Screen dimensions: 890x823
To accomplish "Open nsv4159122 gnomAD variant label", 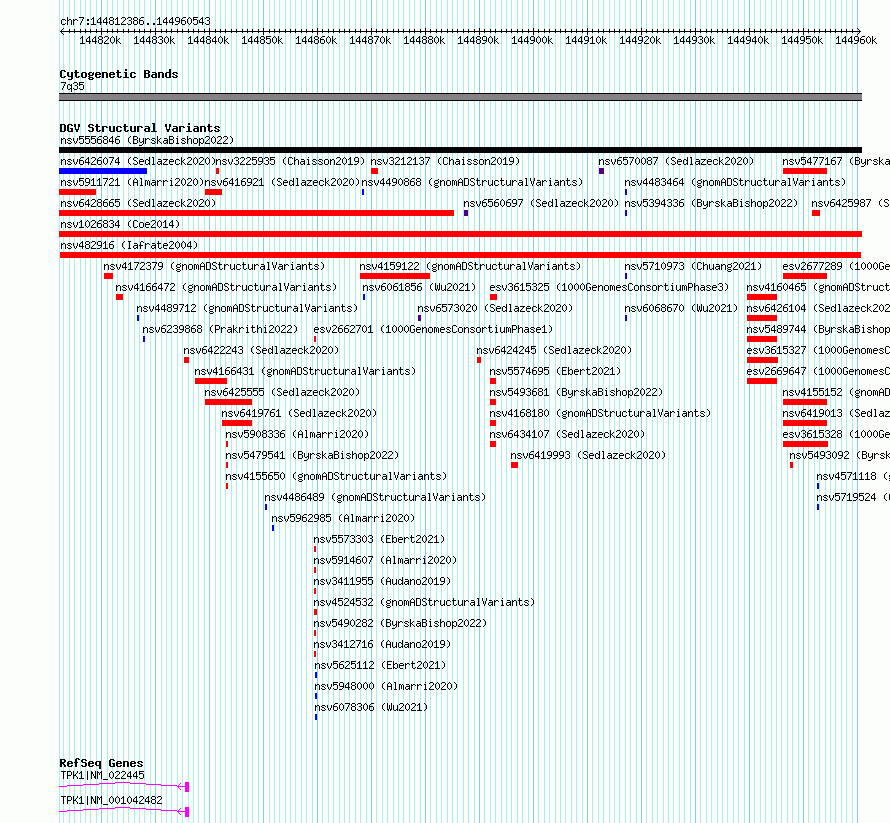I will (470, 266).
